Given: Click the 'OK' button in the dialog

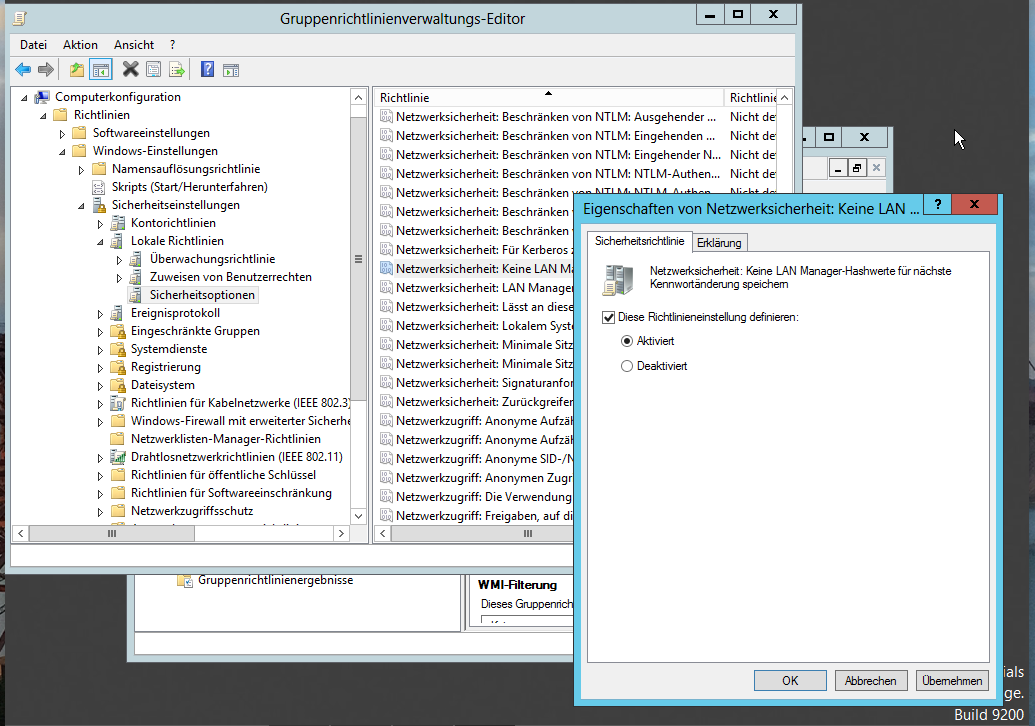Looking at the screenshot, I should 790,680.
